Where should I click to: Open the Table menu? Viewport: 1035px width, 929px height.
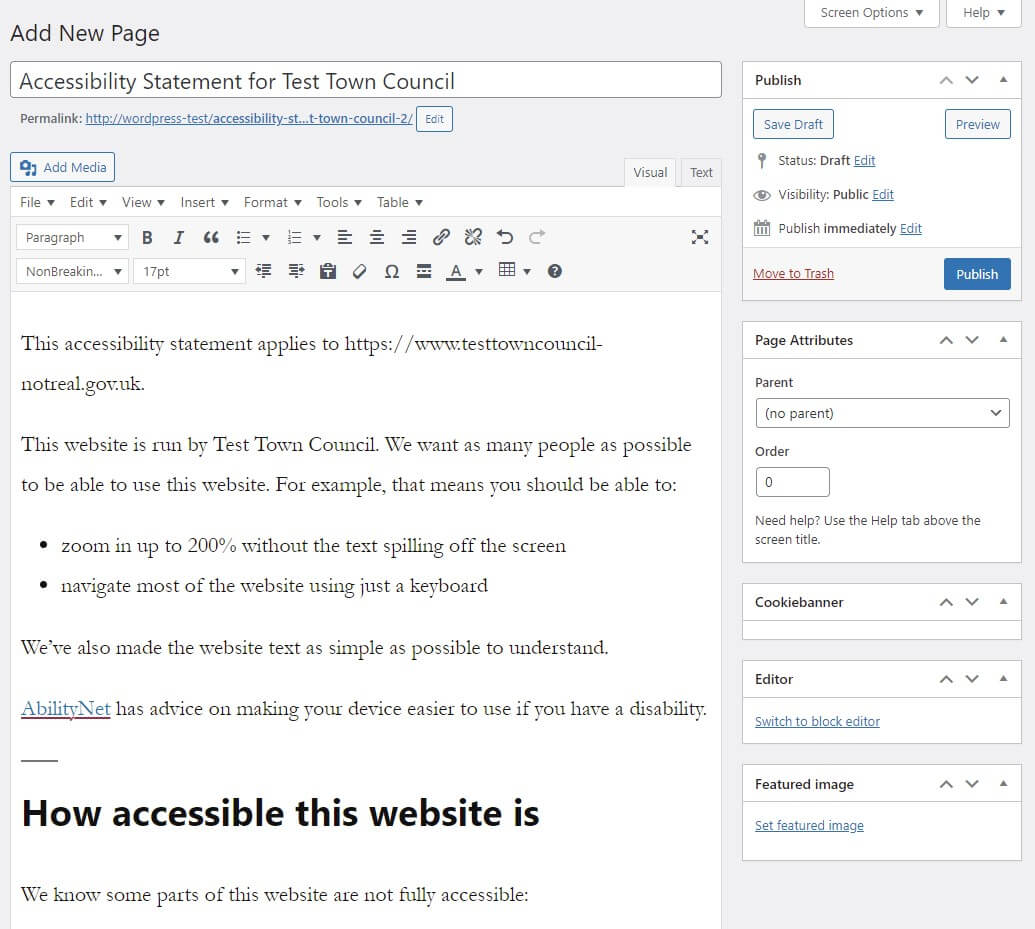click(399, 202)
